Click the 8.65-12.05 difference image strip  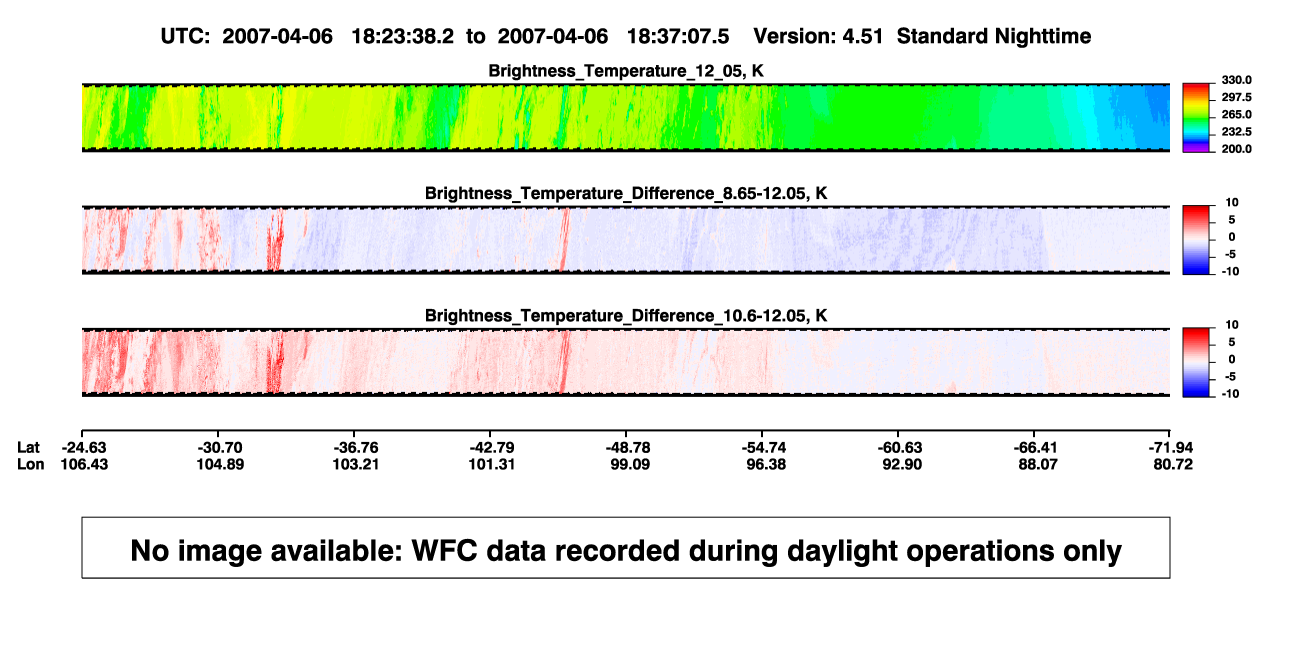626,239
